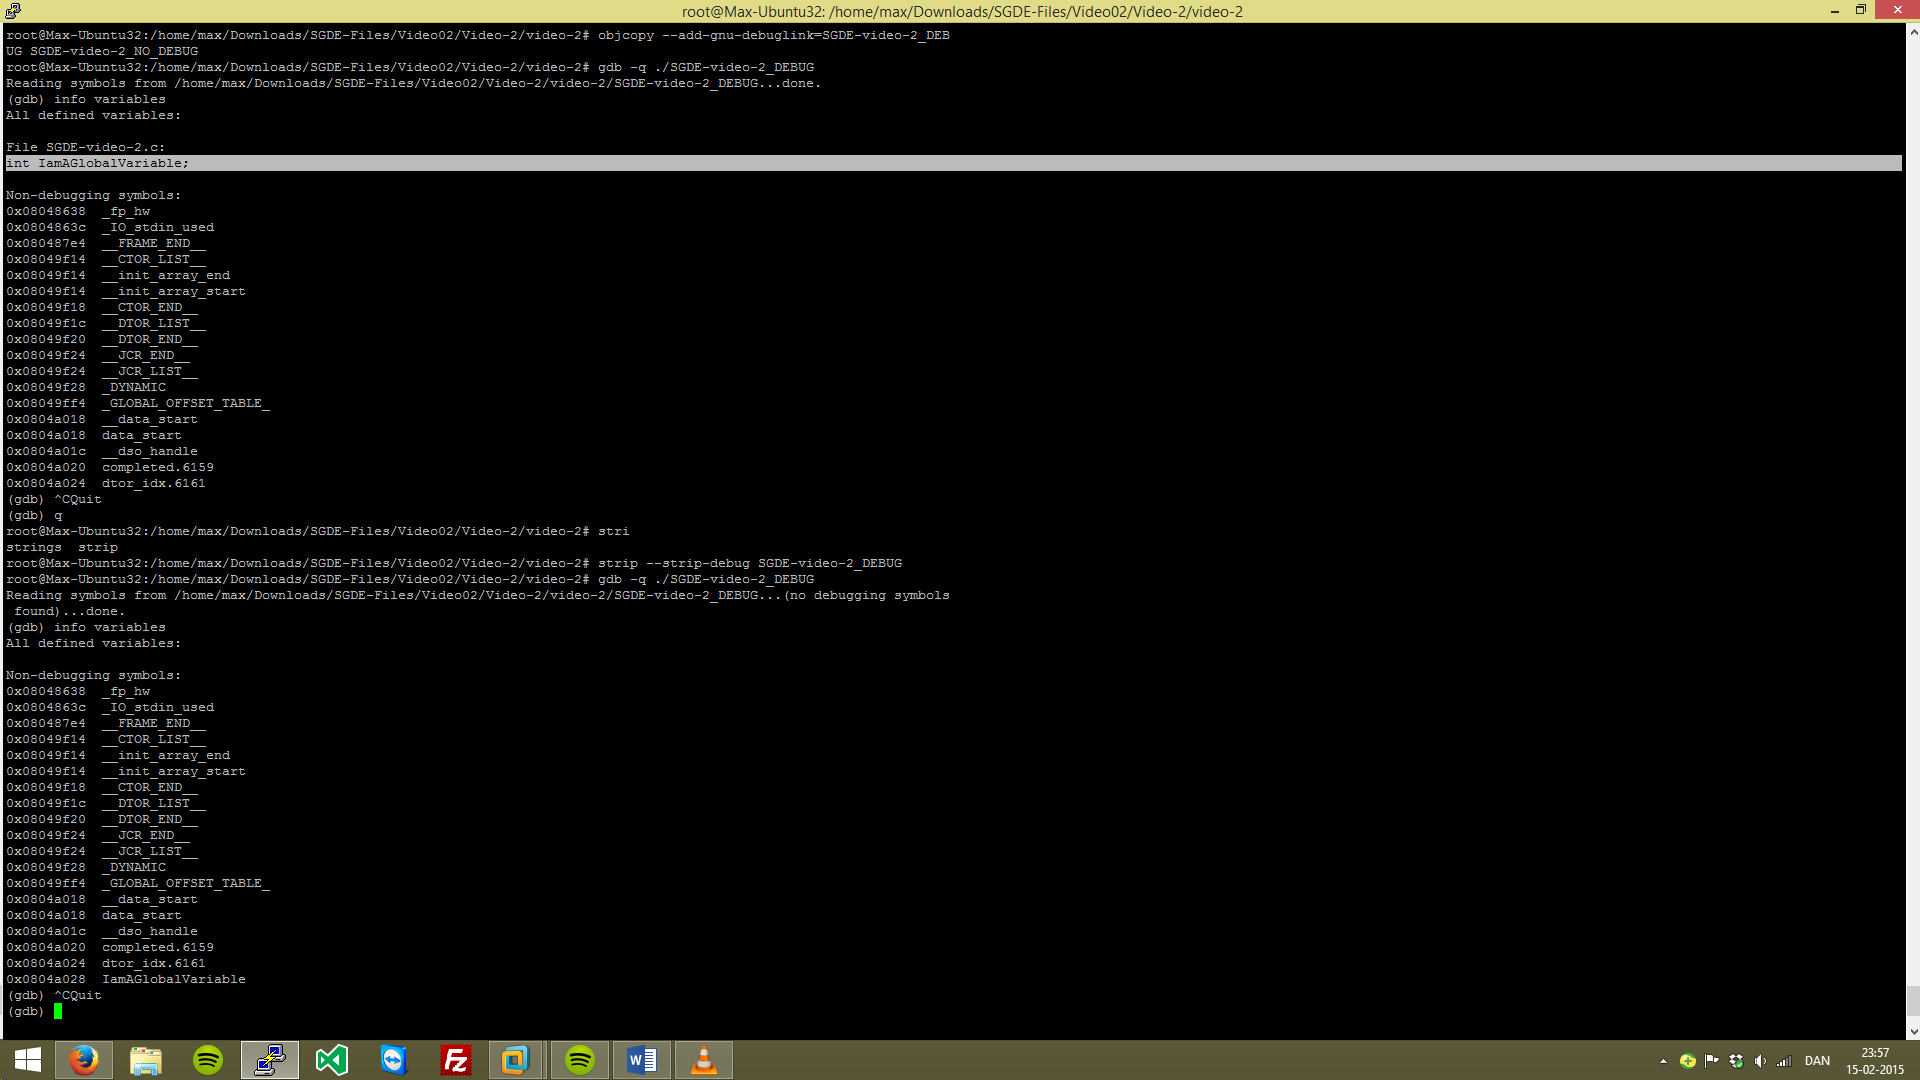Start TeamViewer from the taskbar
This screenshot has height=1080, width=1920.
click(393, 1059)
